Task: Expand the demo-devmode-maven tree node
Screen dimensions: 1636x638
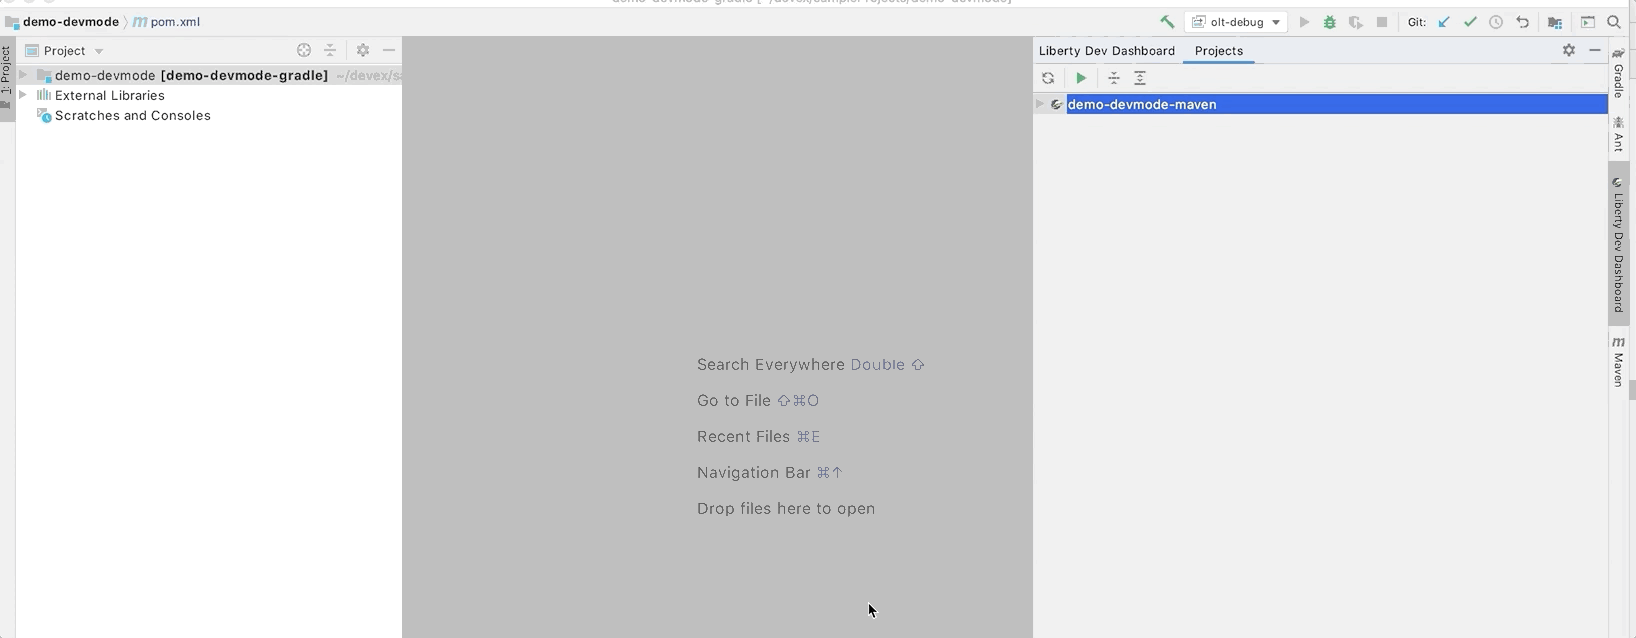Action: coord(1040,104)
